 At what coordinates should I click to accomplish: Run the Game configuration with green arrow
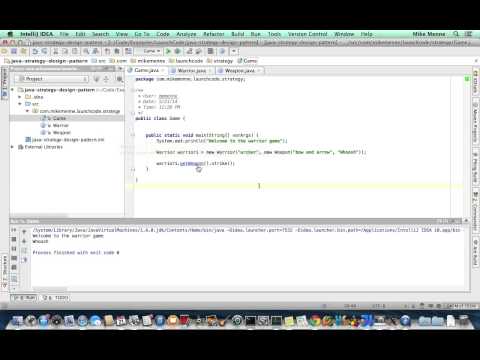[168, 51]
